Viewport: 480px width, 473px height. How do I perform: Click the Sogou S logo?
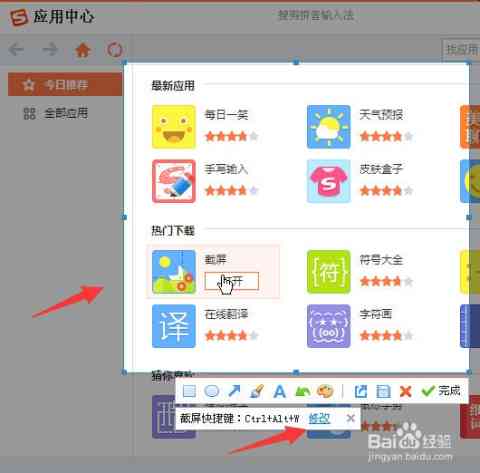[19, 17]
